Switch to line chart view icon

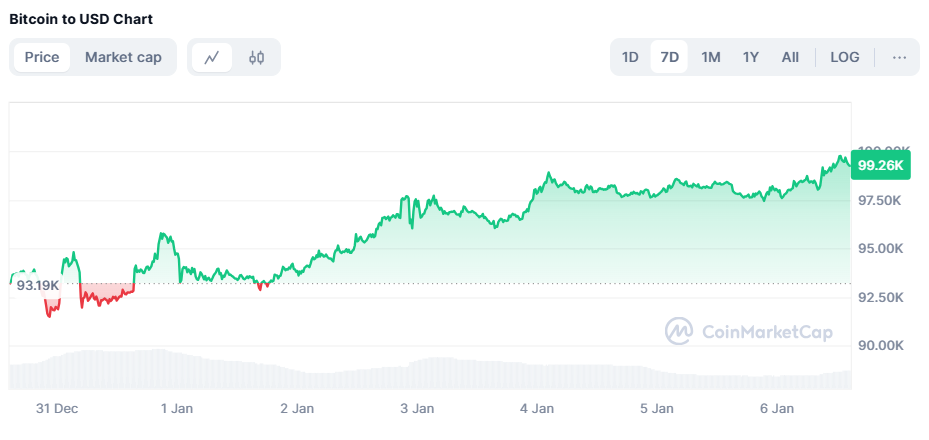point(212,57)
